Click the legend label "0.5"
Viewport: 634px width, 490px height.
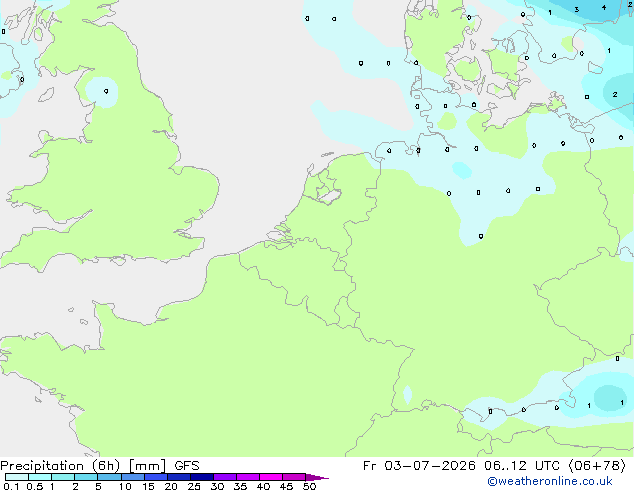(34, 486)
